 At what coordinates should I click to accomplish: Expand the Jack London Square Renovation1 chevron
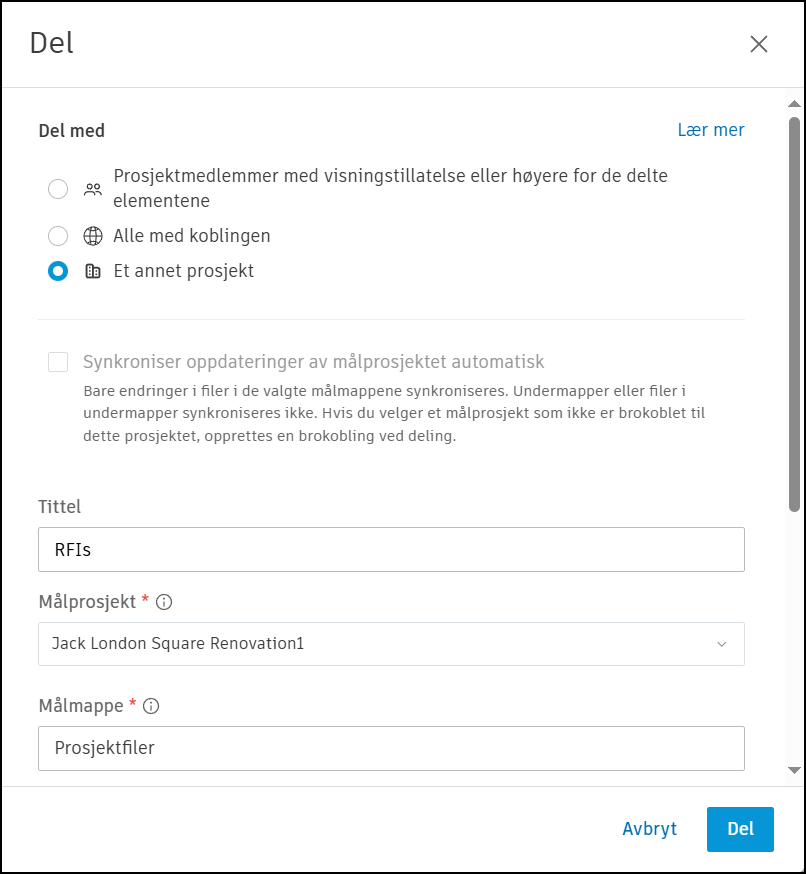pyautogui.click(x=722, y=644)
